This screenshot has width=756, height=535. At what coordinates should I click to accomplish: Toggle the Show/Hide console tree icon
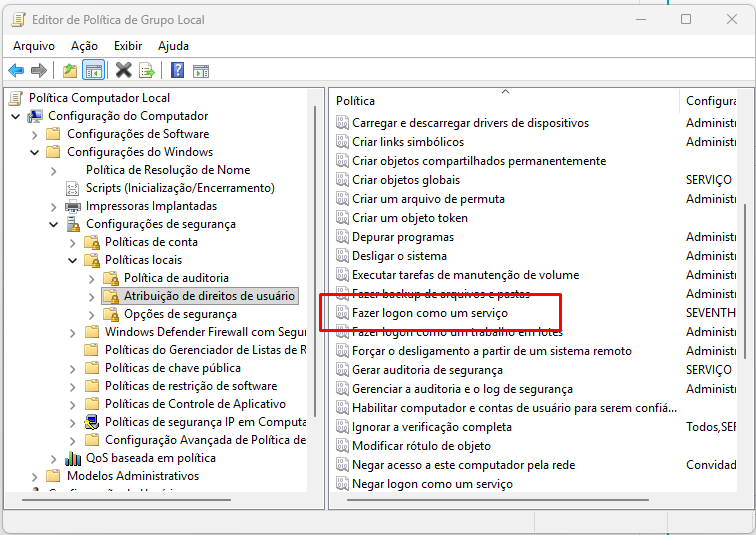(94, 70)
